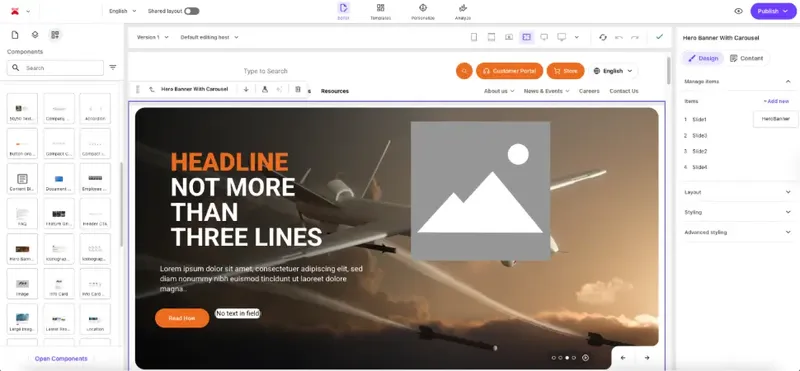Click the redo arrow icon
Screen dimensions: 800x371
635,37
